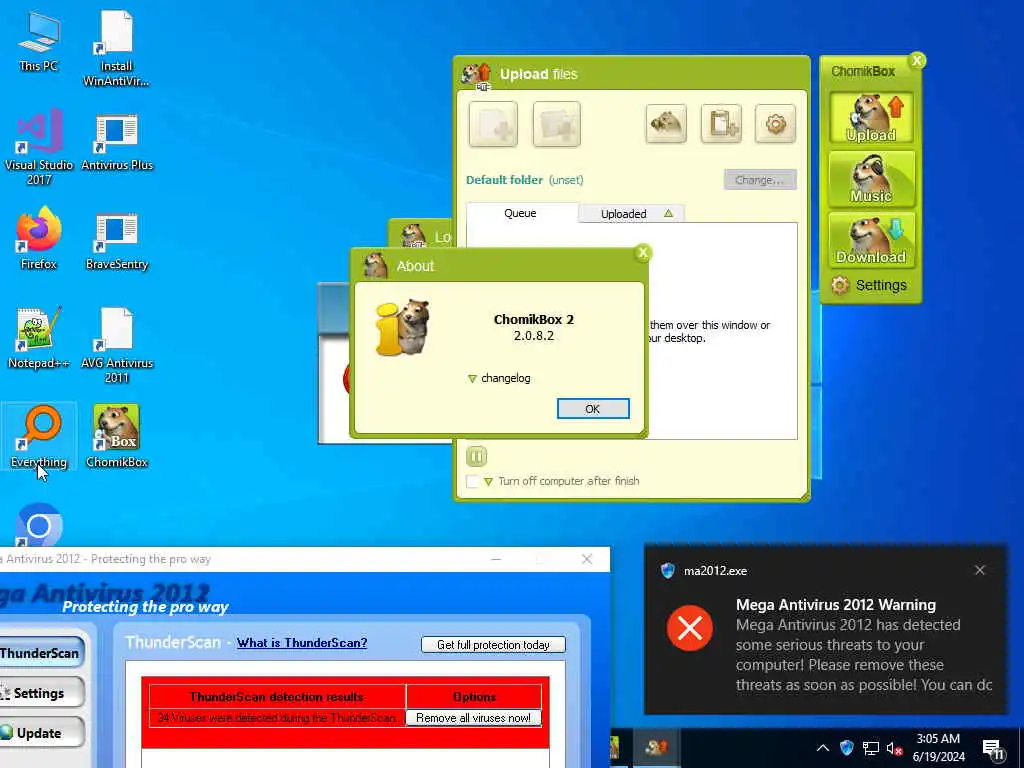Click the pause queue button in Upload files
The image size is (1024, 768).
pos(476,456)
